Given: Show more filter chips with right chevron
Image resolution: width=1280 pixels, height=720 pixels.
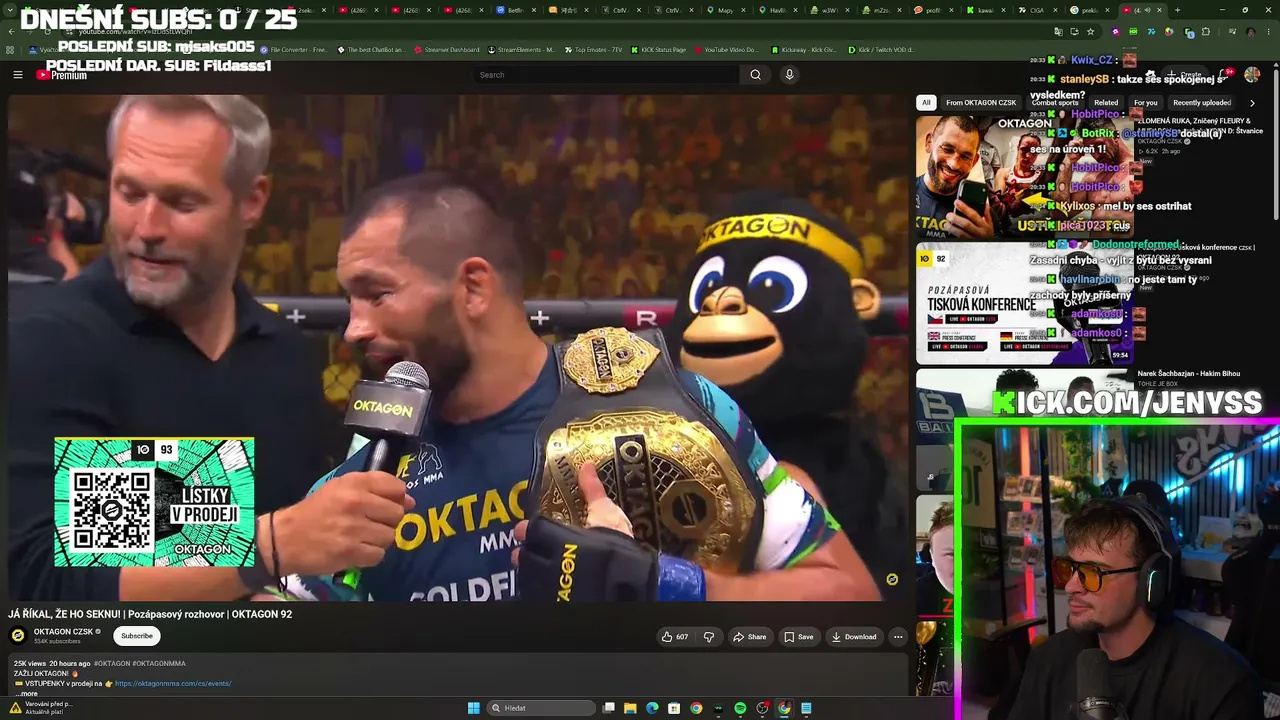Looking at the screenshot, I should tap(1252, 102).
